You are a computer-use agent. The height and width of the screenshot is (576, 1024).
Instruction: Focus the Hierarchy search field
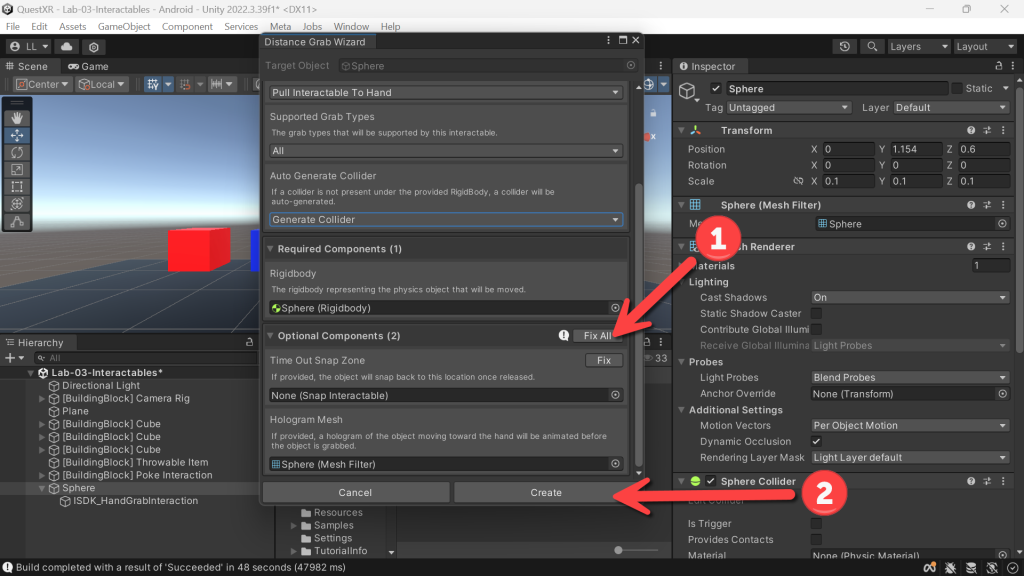coord(145,358)
